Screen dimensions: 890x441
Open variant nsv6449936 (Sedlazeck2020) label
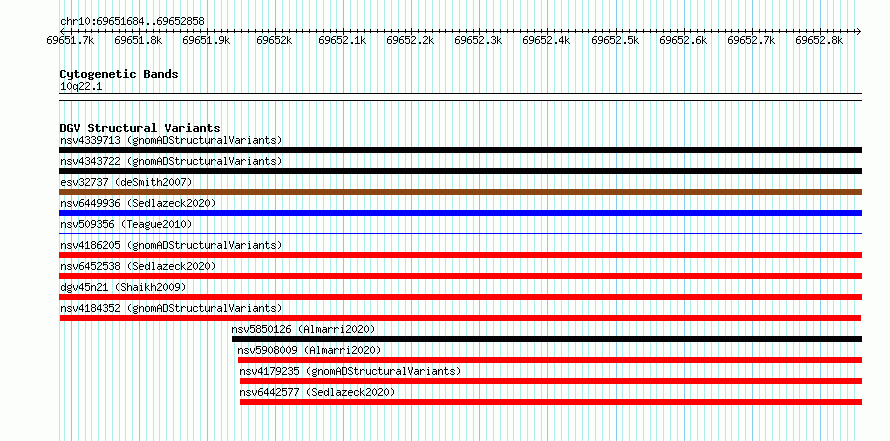tap(138, 203)
